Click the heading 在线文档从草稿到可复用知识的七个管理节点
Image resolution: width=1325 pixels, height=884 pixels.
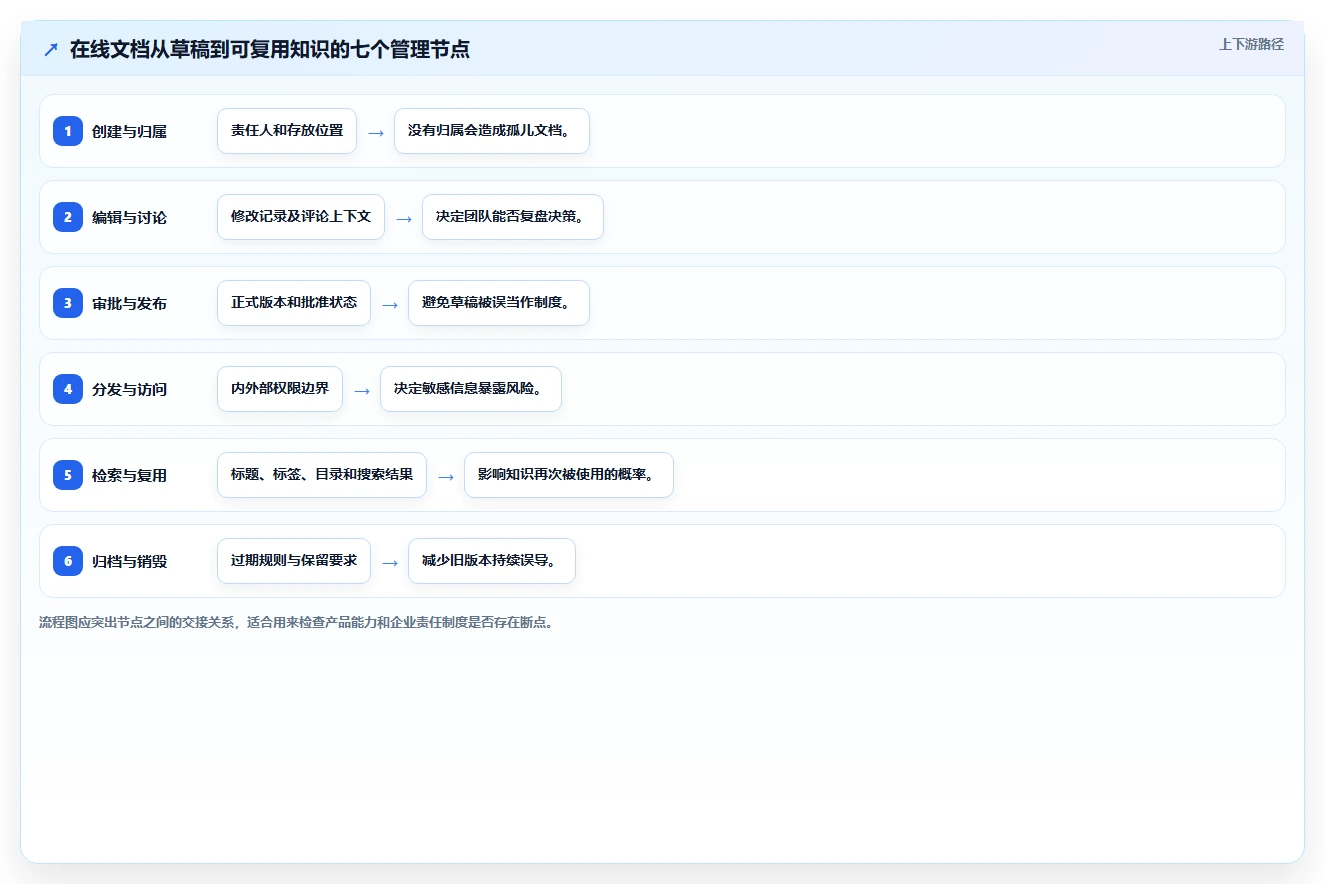click(x=270, y=50)
